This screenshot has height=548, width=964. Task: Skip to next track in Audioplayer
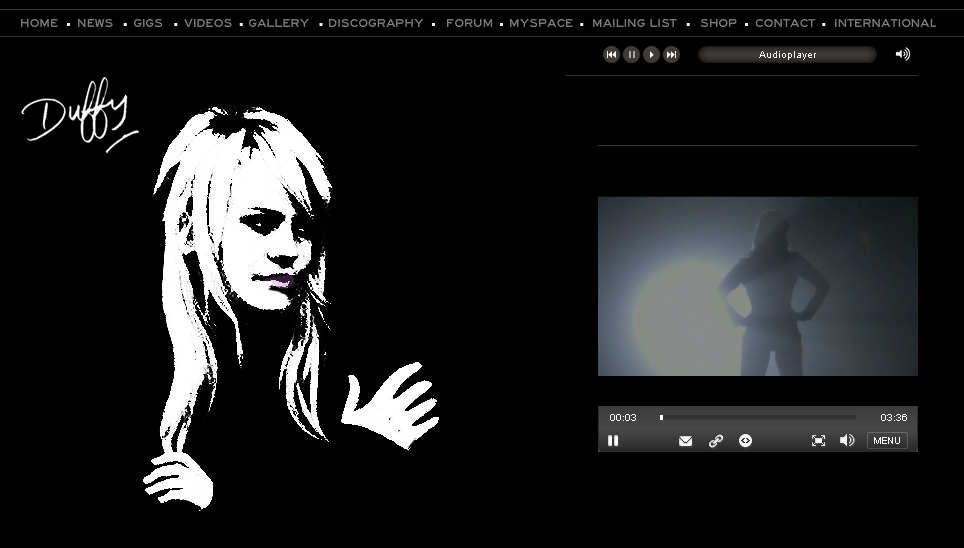(671, 55)
